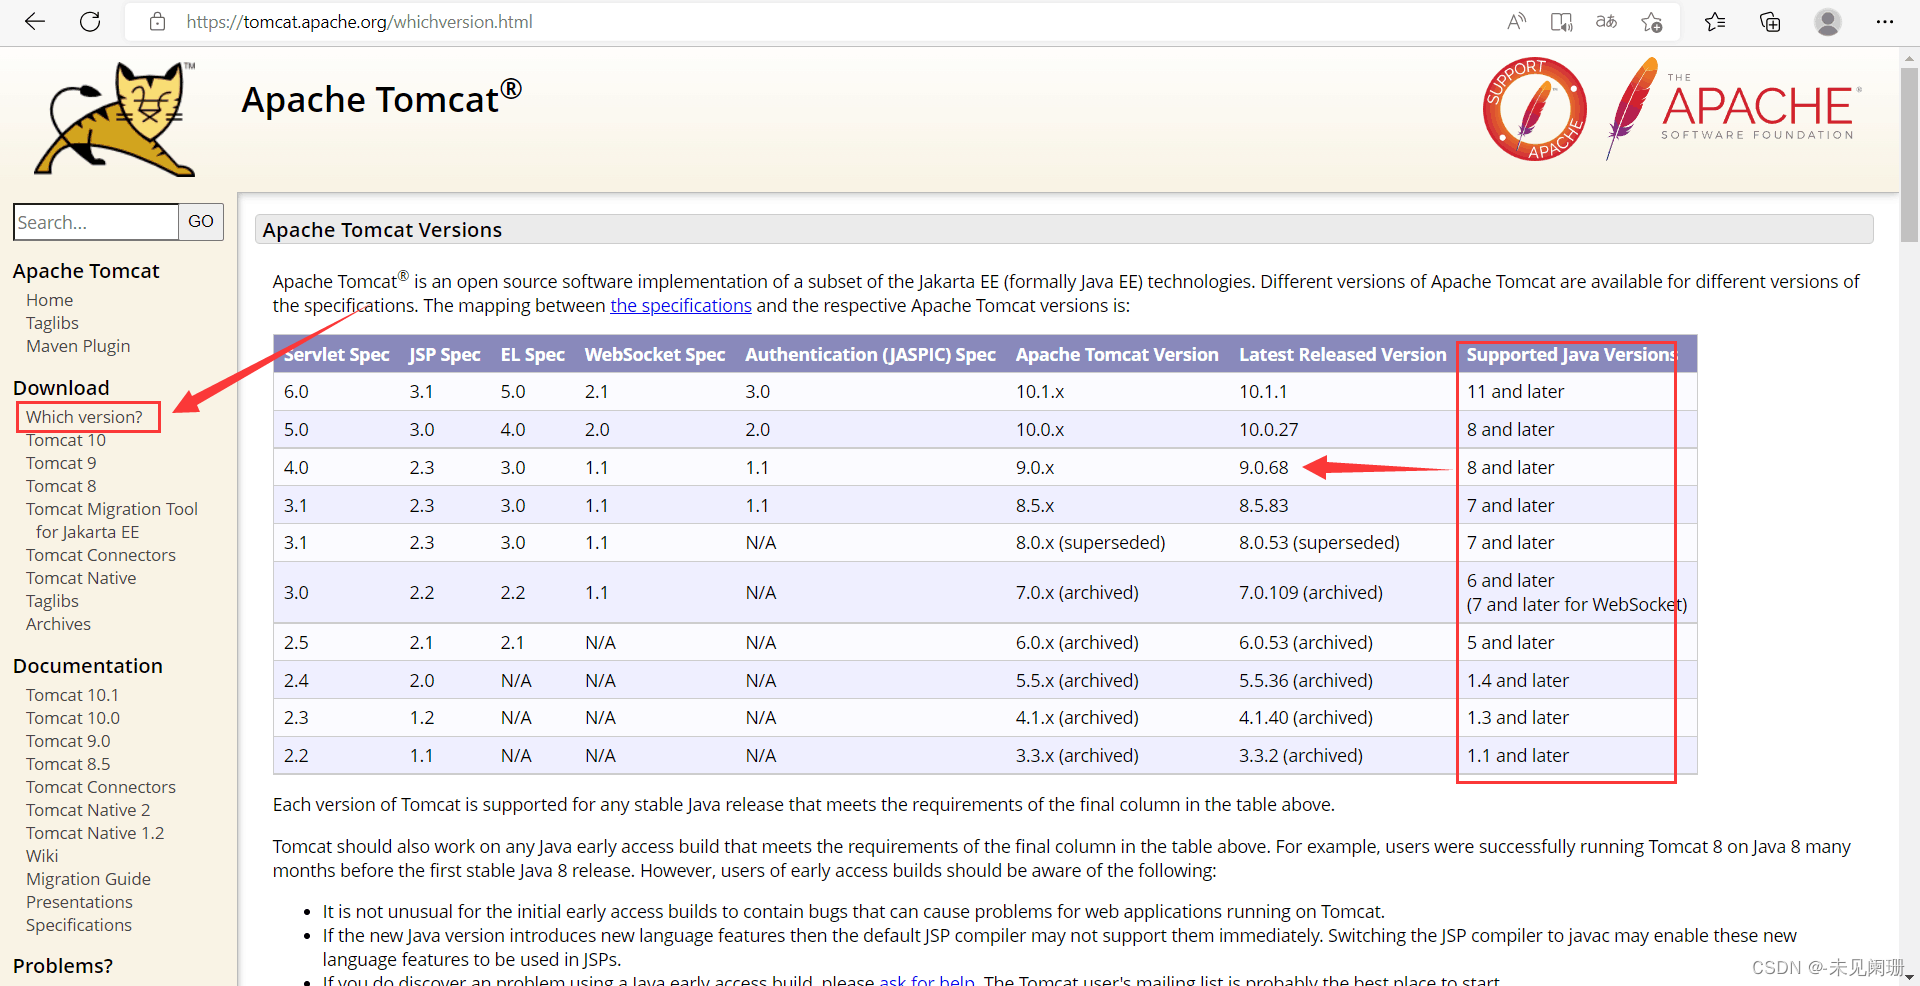Screen dimensions: 1920x986
Task: Click the GO search button
Action: pyautogui.click(x=201, y=222)
